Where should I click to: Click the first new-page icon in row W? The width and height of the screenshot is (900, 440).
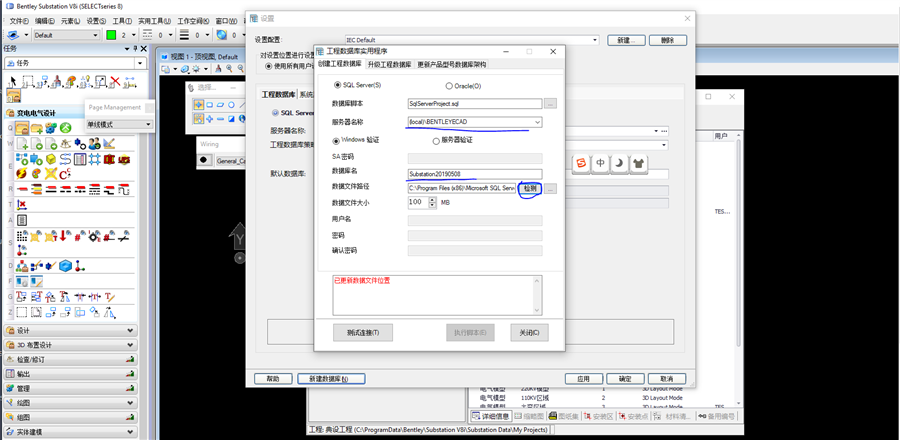pyautogui.click(x=22, y=143)
